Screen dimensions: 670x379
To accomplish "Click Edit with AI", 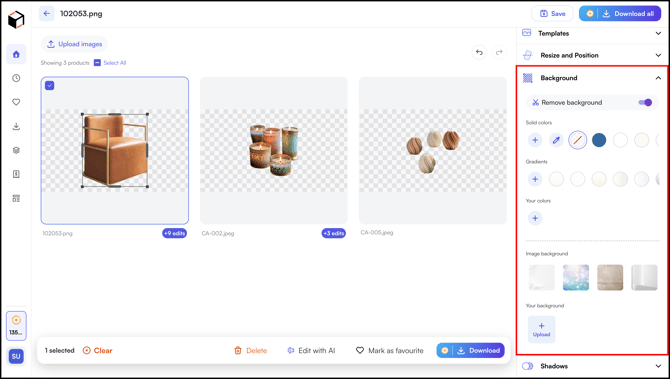I will point(311,350).
